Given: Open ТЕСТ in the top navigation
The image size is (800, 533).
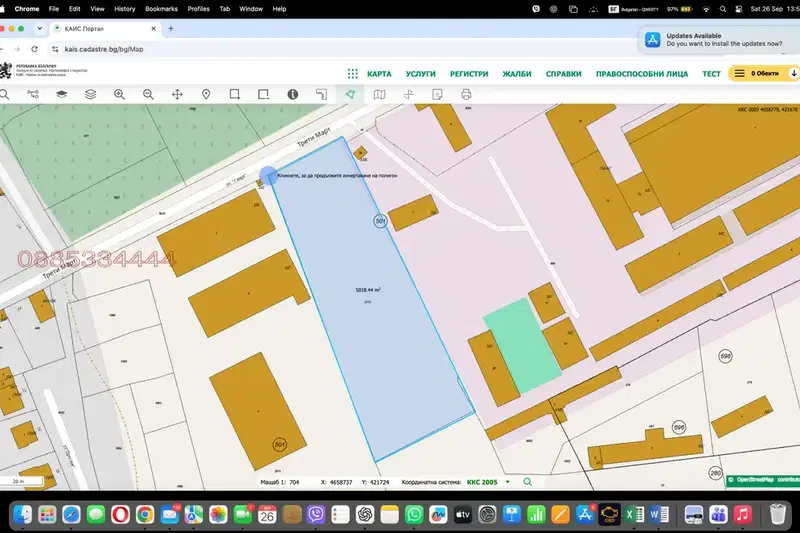Looking at the screenshot, I should (x=711, y=74).
